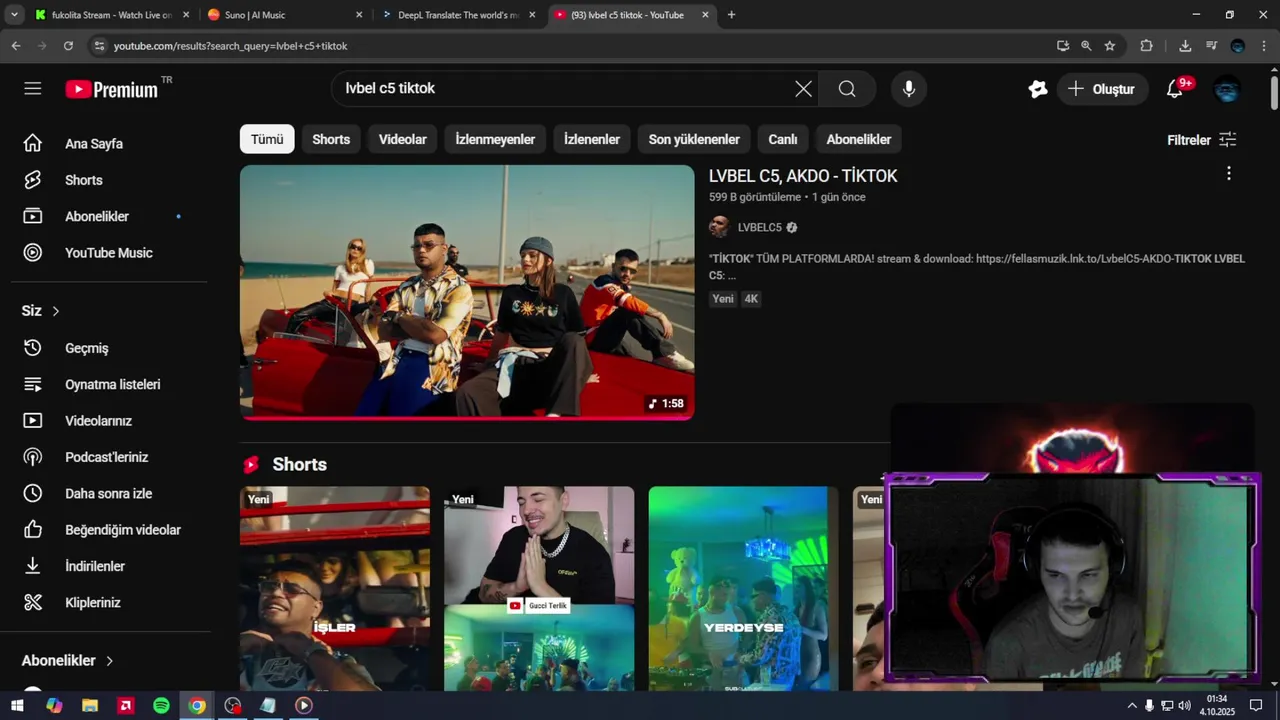1280x720 pixels.
Task: Open Chrome three-dot menu
Action: 1265,46
